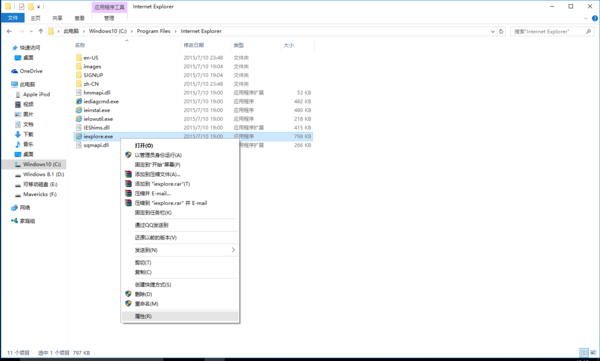
Task: Click the iediagcmd.exe Internet Explorer icon
Action: (79, 101)
